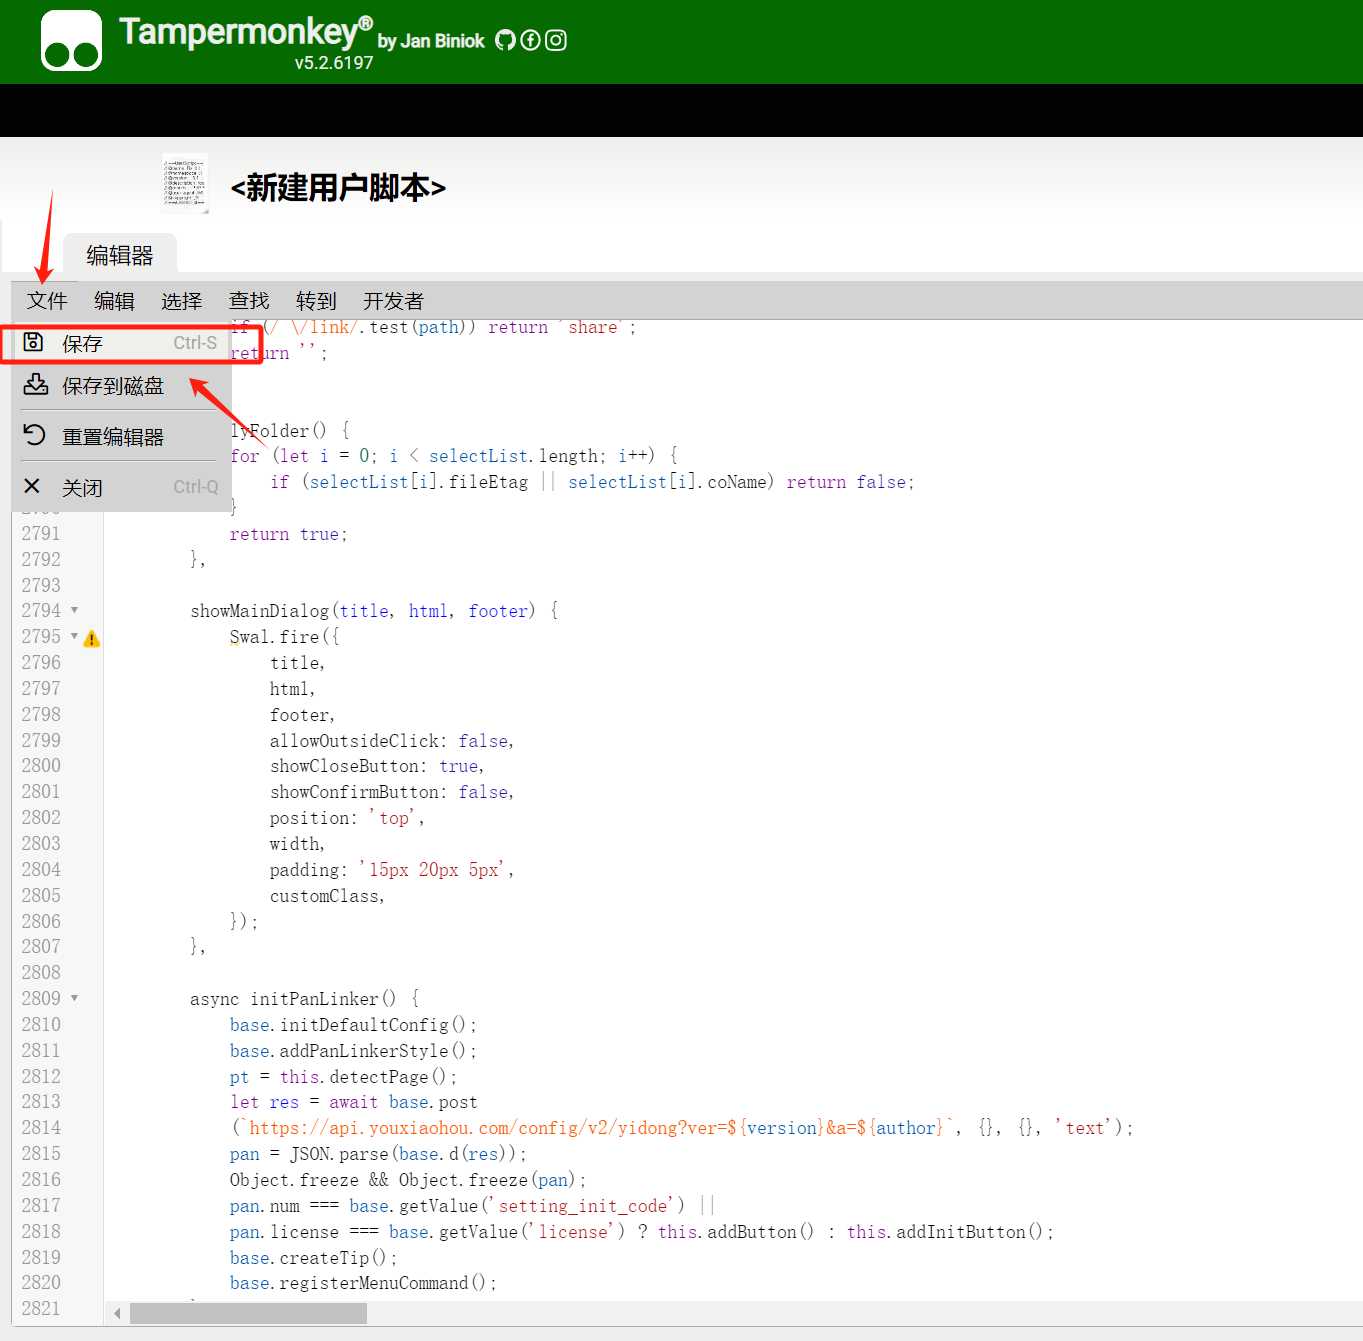This screenshot has height=1341, width=1363.
Task: Open the GitHub icon link in header
Action: (x=505, y=40)
